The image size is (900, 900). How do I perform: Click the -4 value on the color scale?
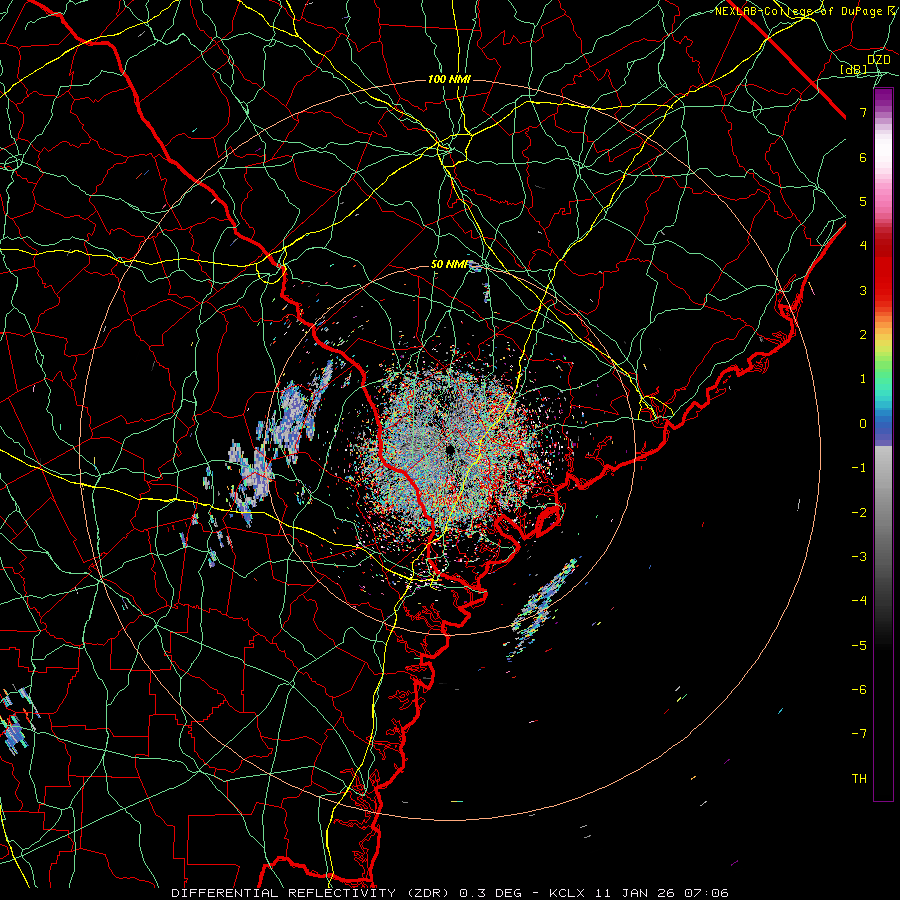click(x=859, y=601)
